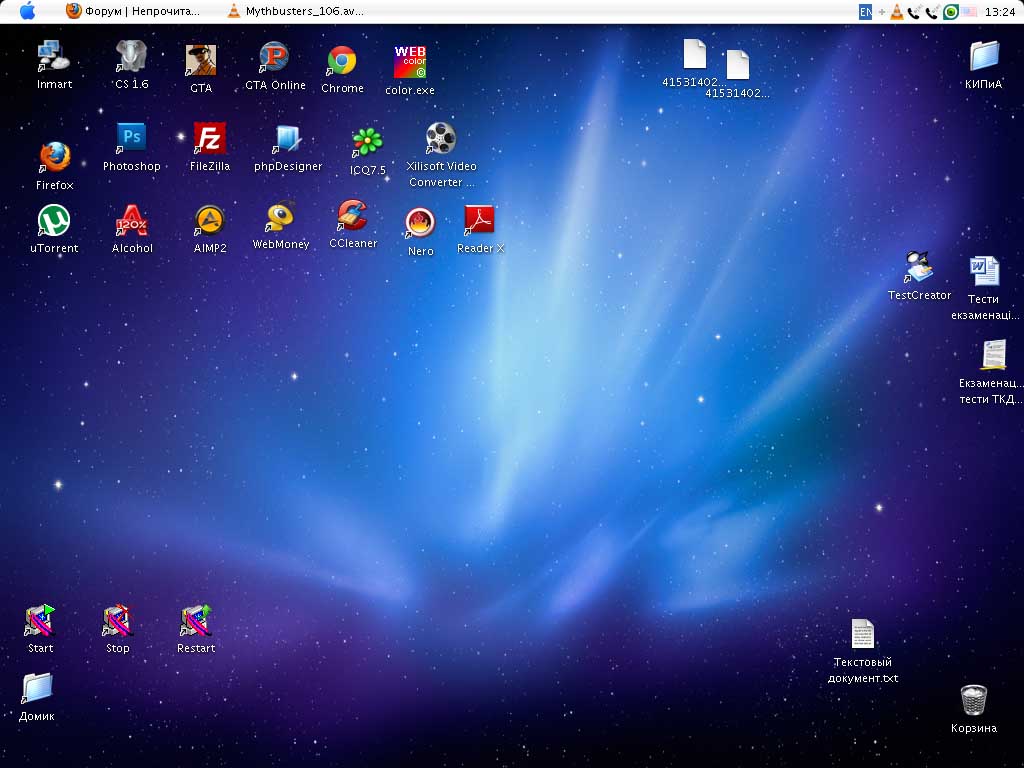Open the Photoshop desktop shortcut
This screenshot has height=768, width=1024.
pyautogui.click(x=131, y=138)
